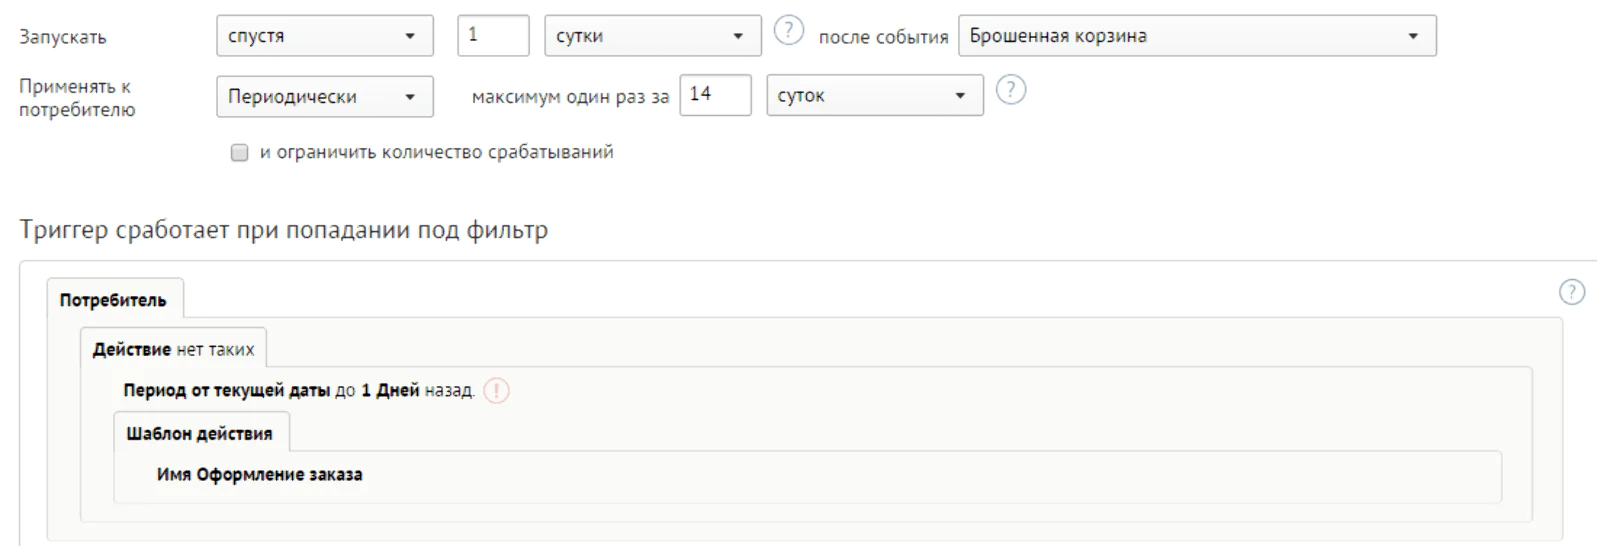Select the 'Действие нет таких' tab

pos(174,349)
